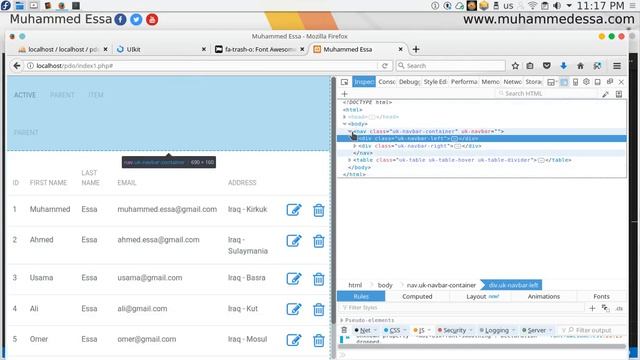640x360 pixels.
Task: Clear the web console with trash icon
Action: coord(344,330)
